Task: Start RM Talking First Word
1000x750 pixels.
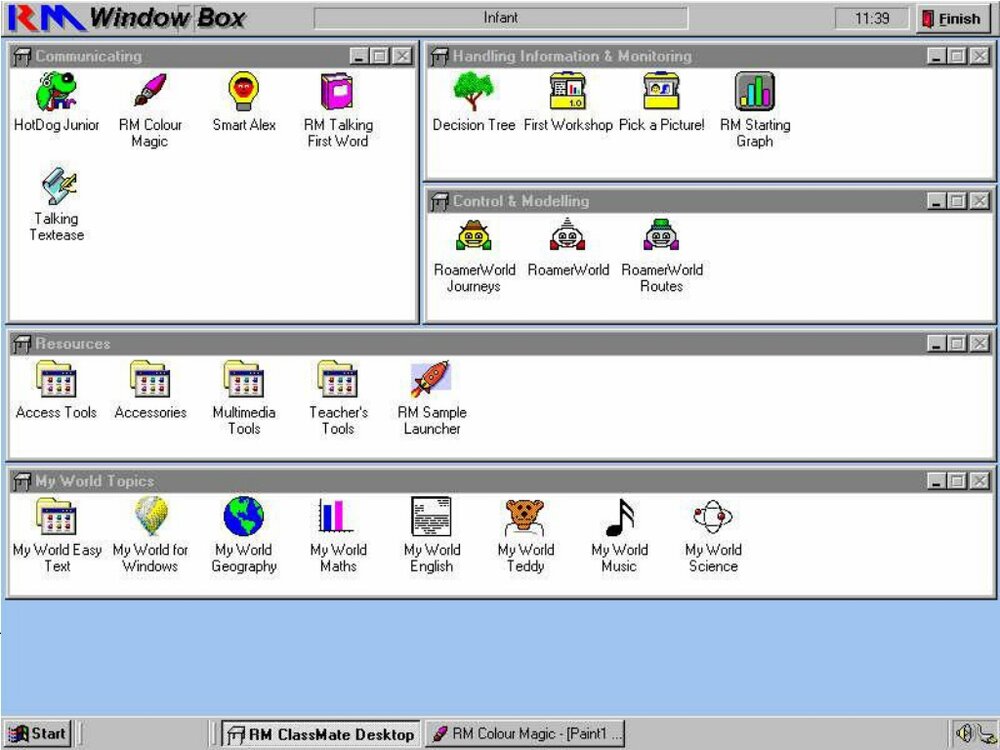Action: coord(337,91)
